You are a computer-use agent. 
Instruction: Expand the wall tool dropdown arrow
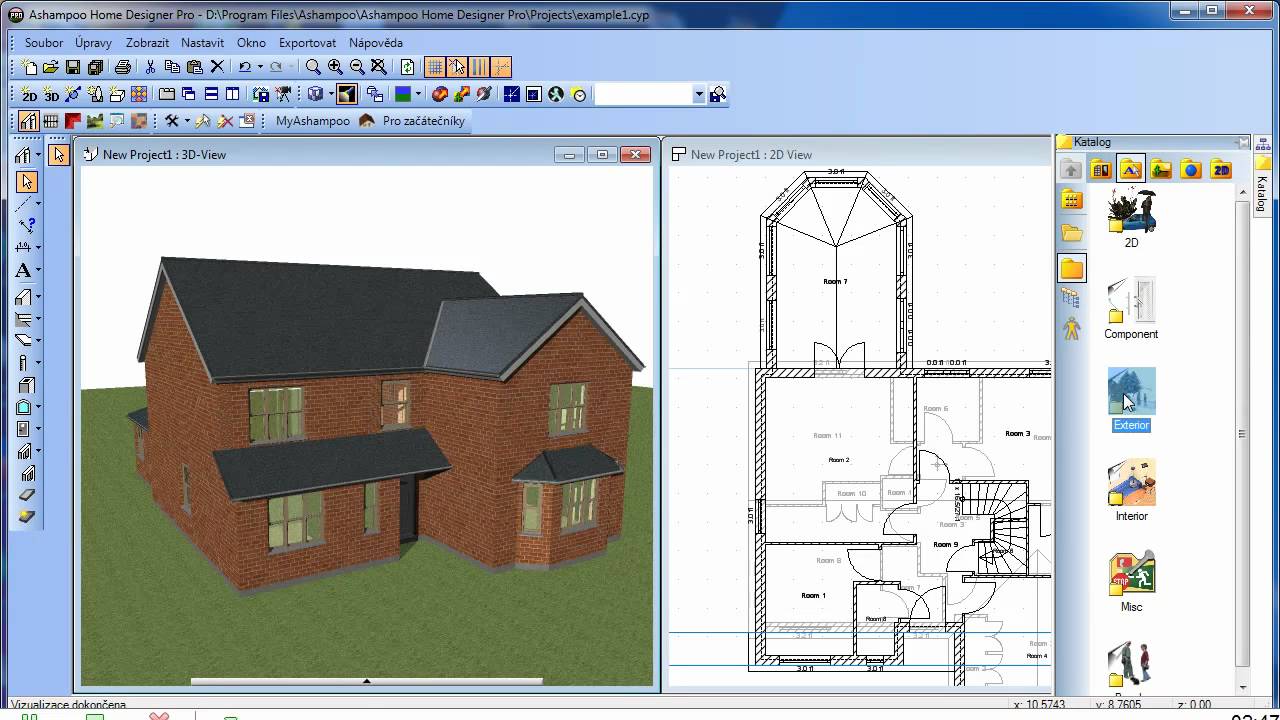(38, 155)
